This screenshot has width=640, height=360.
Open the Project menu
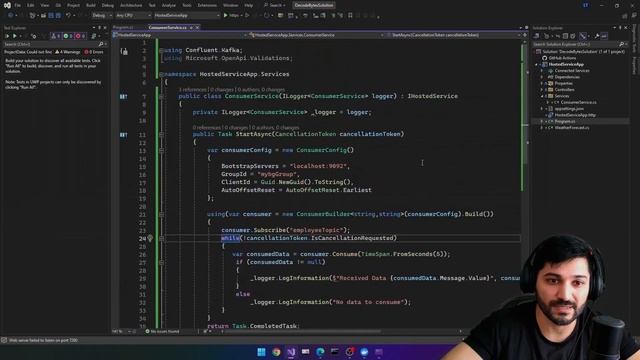[x=73, y=5]
